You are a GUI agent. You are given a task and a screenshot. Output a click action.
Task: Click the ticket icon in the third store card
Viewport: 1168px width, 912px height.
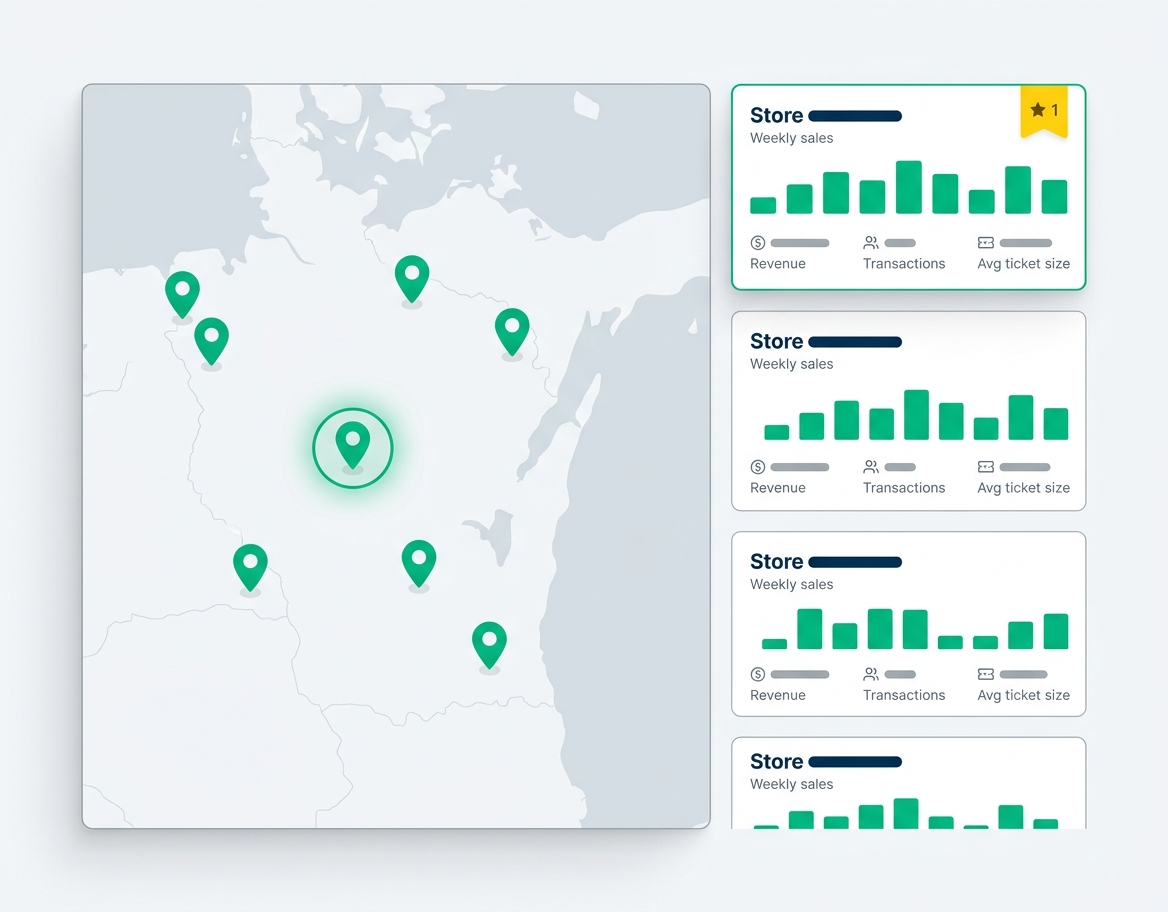(986, 674)
